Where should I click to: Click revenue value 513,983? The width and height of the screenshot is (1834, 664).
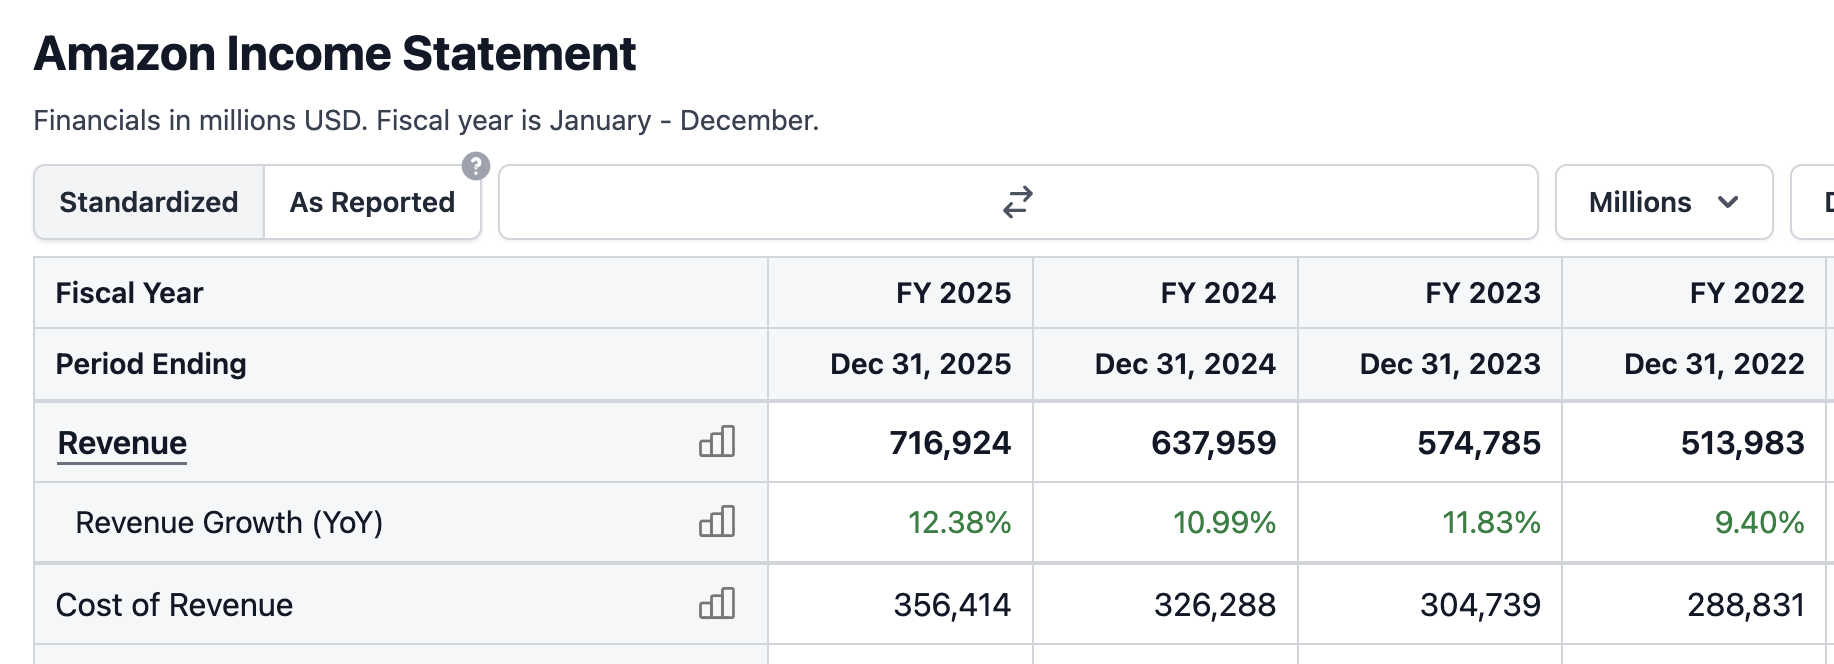pos(1742,443)
